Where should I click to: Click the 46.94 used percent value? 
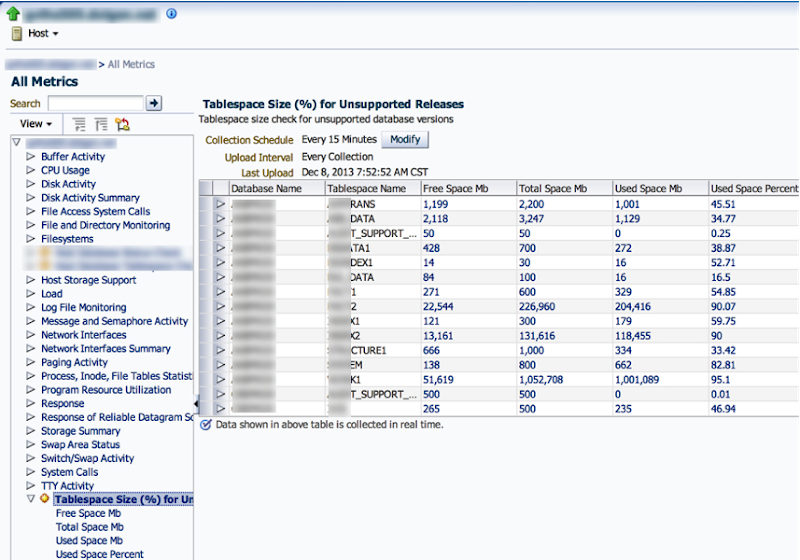[723, 409]
